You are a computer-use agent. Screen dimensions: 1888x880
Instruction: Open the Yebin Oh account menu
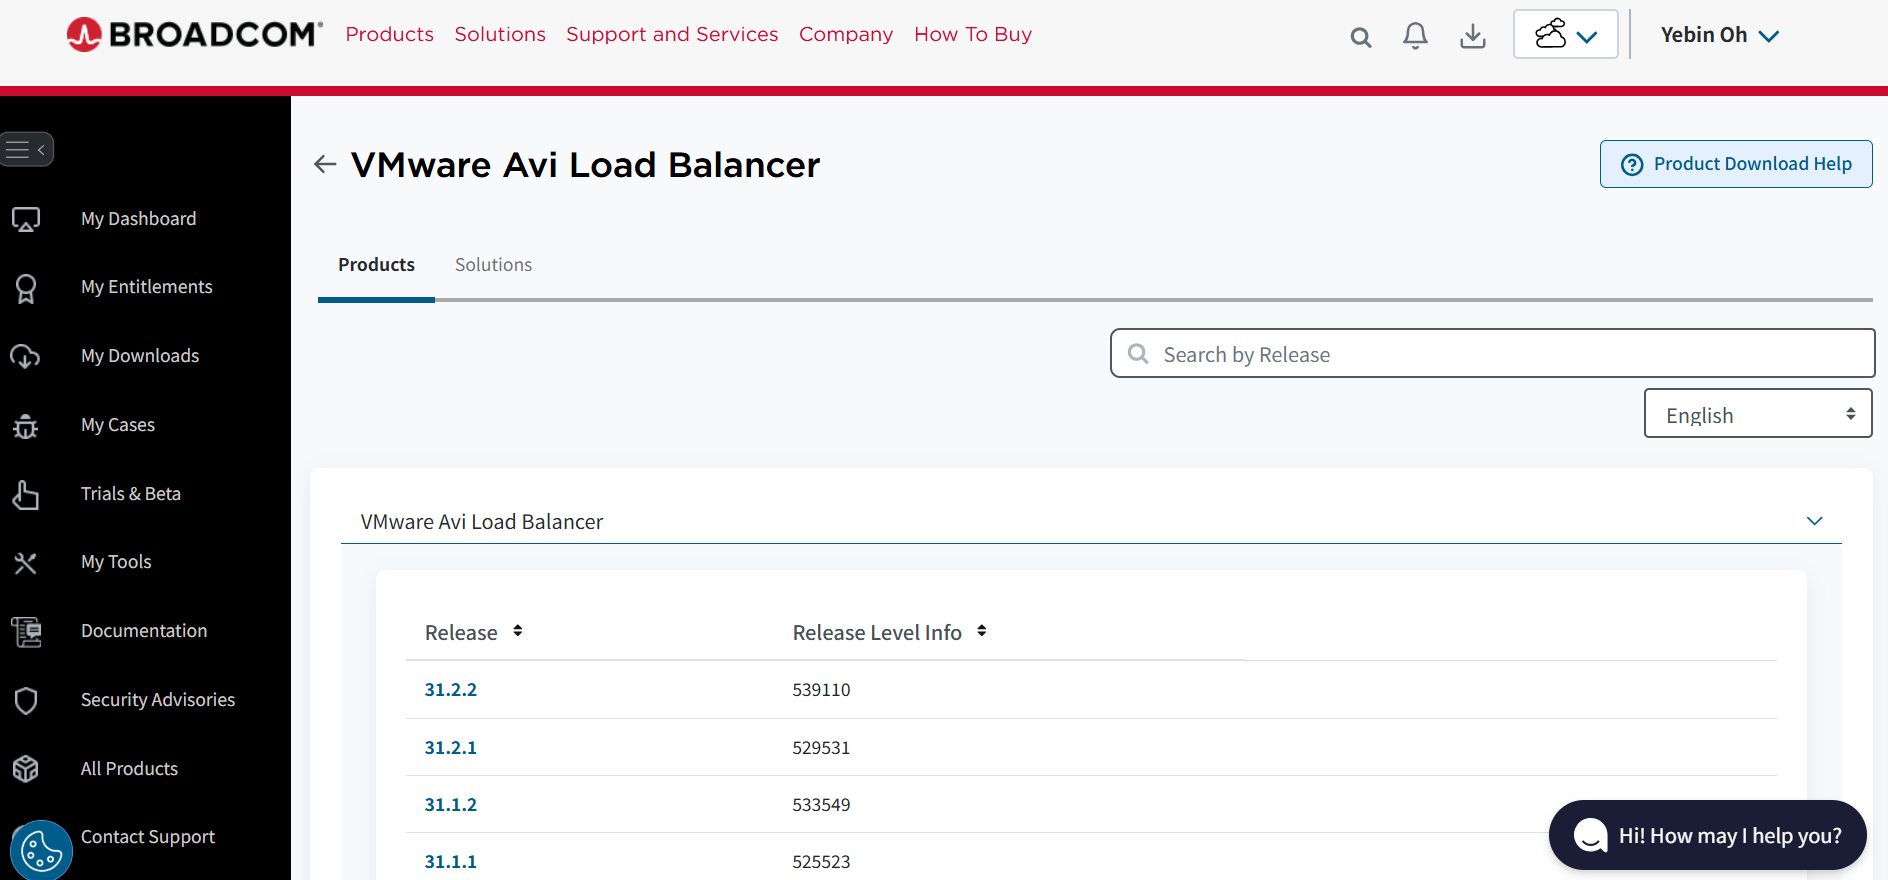[1720, 35]
